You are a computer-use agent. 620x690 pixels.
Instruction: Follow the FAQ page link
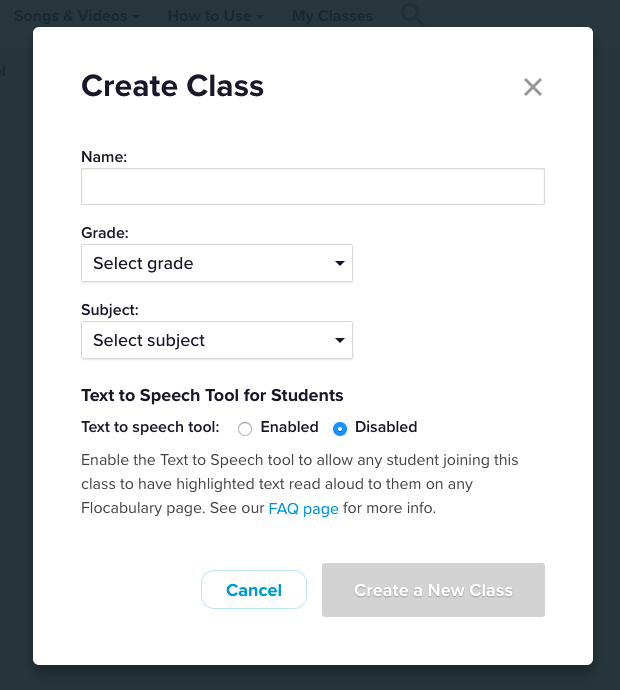click(303, 509)
